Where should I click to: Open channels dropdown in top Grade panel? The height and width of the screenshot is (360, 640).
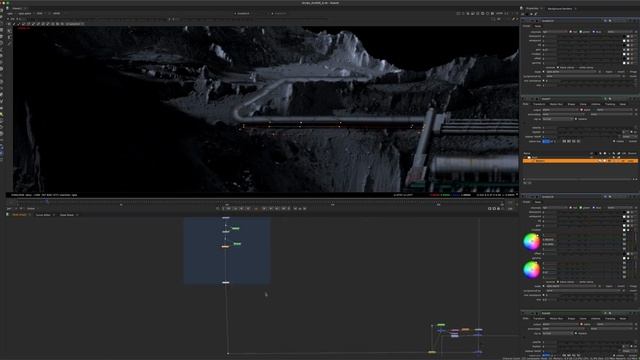pyautogui.click(x=554, y=31)
